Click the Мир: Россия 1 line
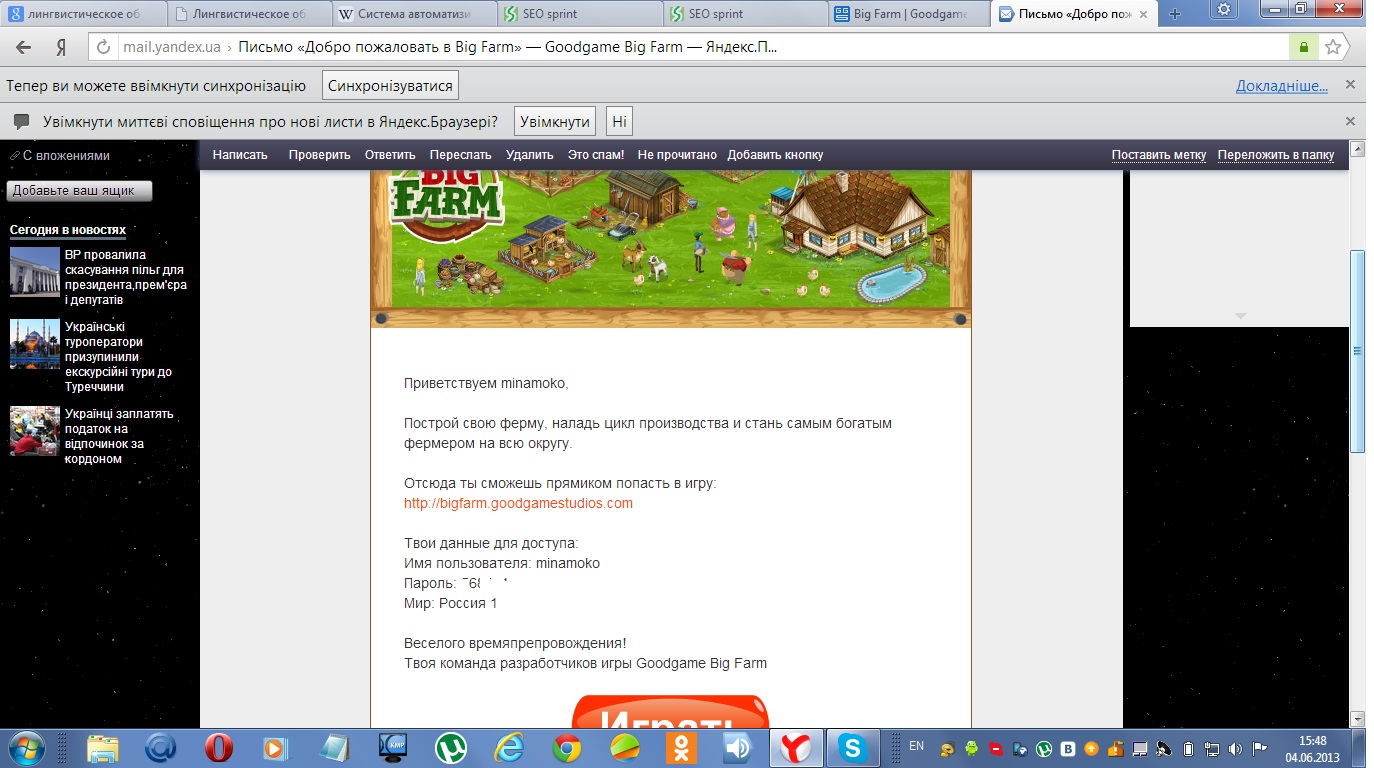The width and height of the screenshot is (1374, 768). pos(450,603)
